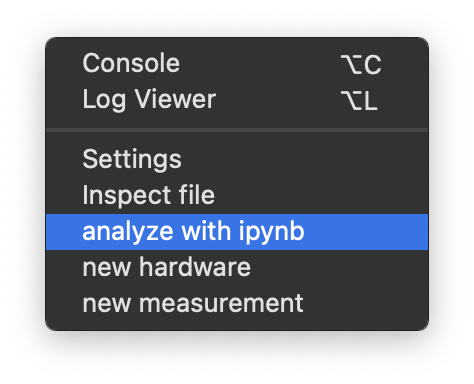Choose Settings in the menu
Viewport: 474px width, 384px height.
click(237, 159)
